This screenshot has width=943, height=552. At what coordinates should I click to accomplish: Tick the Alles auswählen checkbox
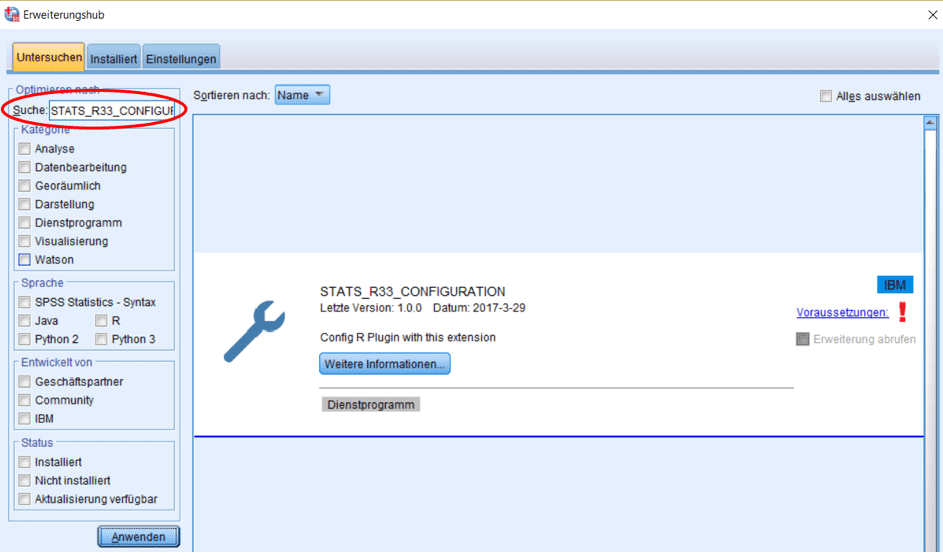(826, 97)
